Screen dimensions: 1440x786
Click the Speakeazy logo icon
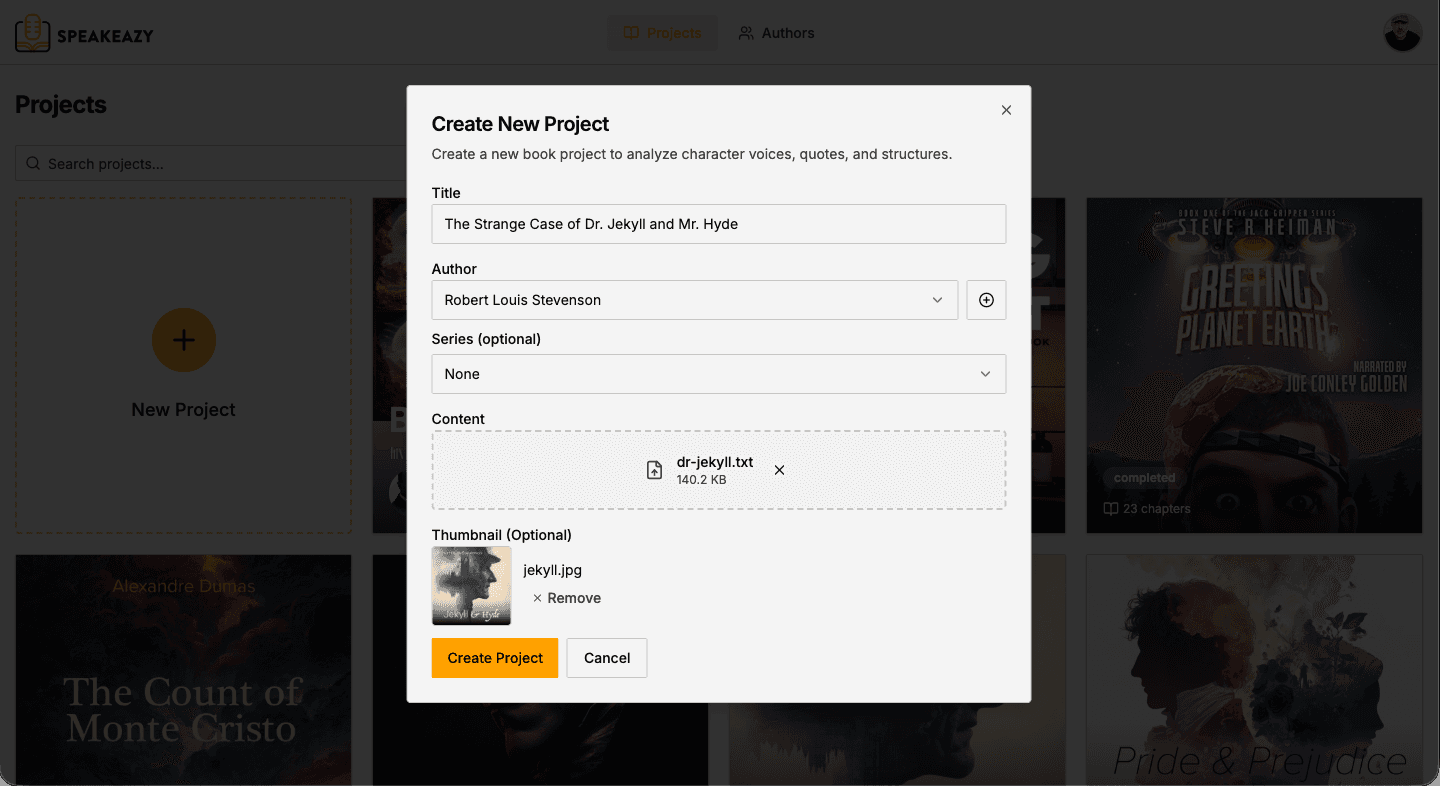30,32
